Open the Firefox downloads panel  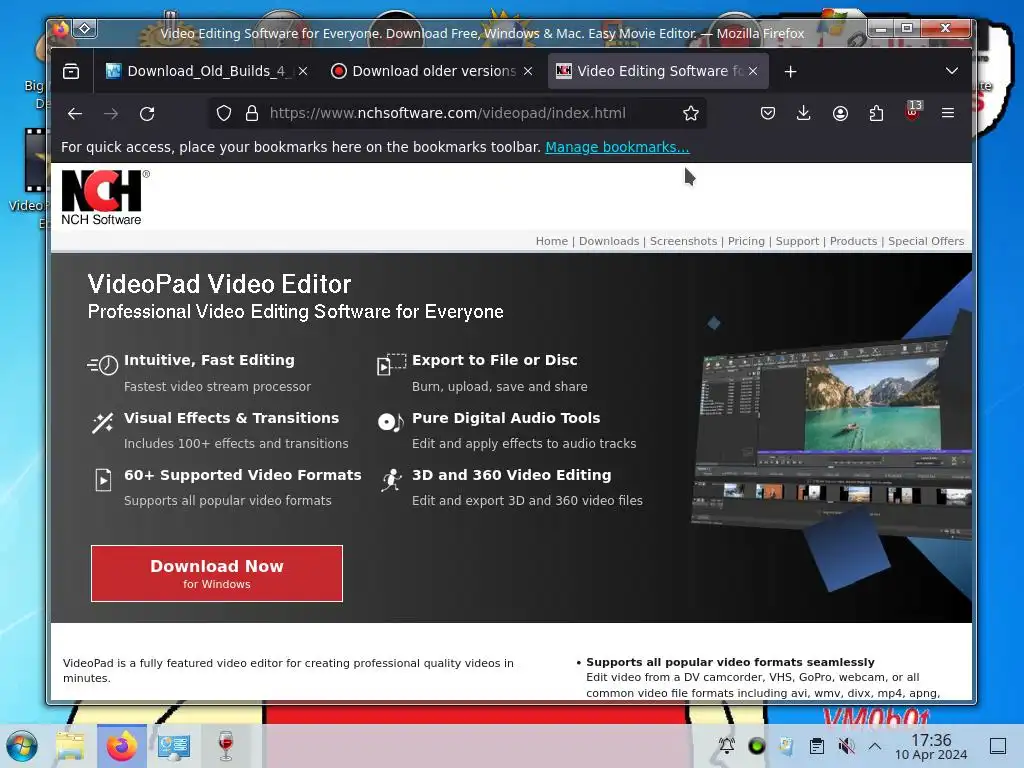click(x=804, y=114)
